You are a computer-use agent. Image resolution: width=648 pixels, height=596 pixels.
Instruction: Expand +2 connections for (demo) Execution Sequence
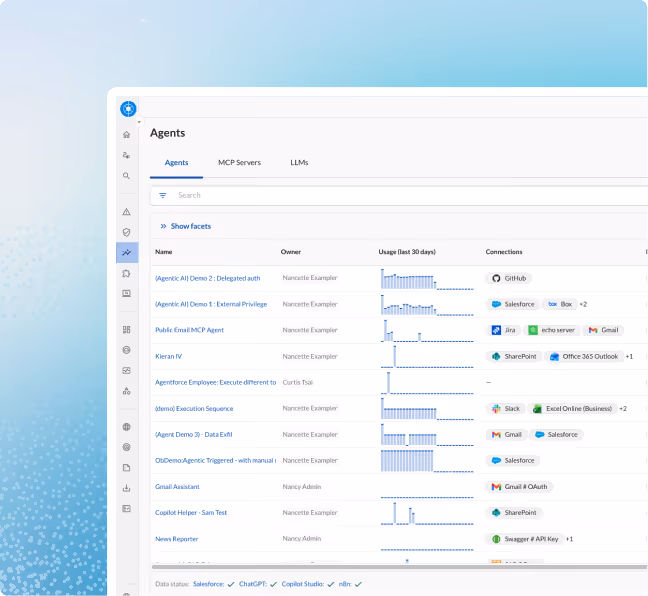(623, 408)
